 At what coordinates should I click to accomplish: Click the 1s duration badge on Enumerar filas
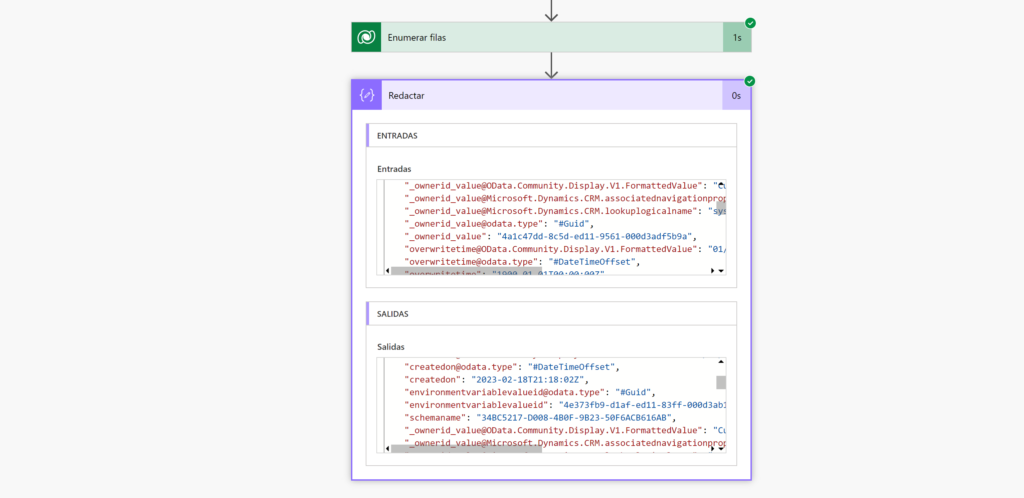click(737, 37)
